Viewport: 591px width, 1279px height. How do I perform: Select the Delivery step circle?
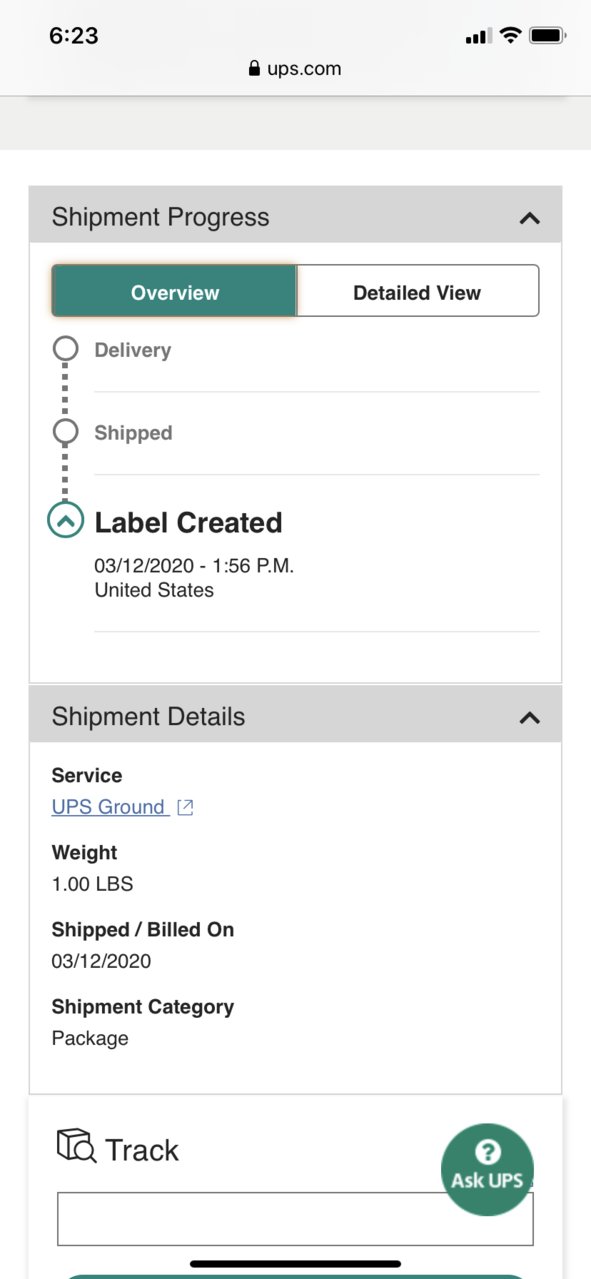coord(66,349)
